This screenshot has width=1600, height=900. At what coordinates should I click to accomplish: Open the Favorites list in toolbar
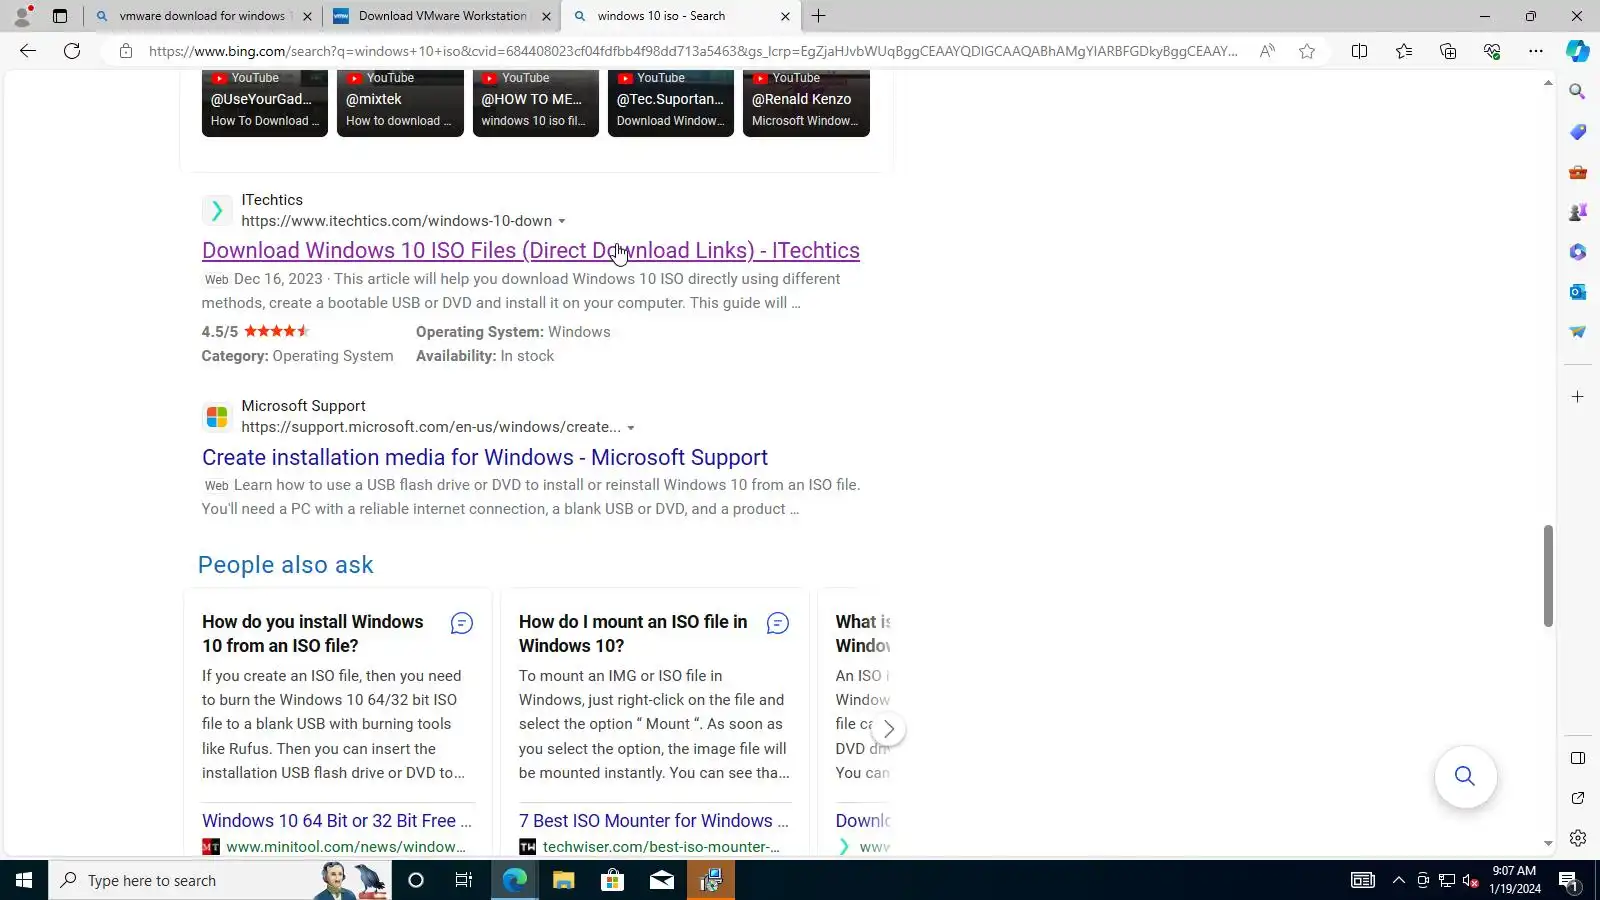point(1404,51)
